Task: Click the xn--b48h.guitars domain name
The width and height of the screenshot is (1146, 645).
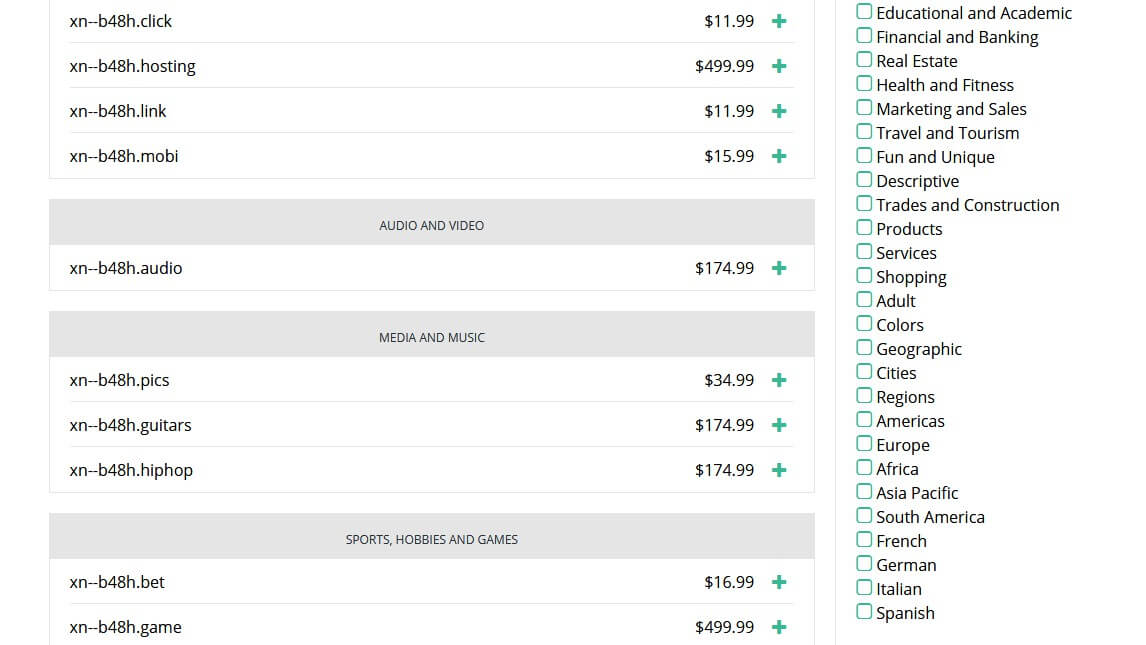Action: tap(130, 425)
